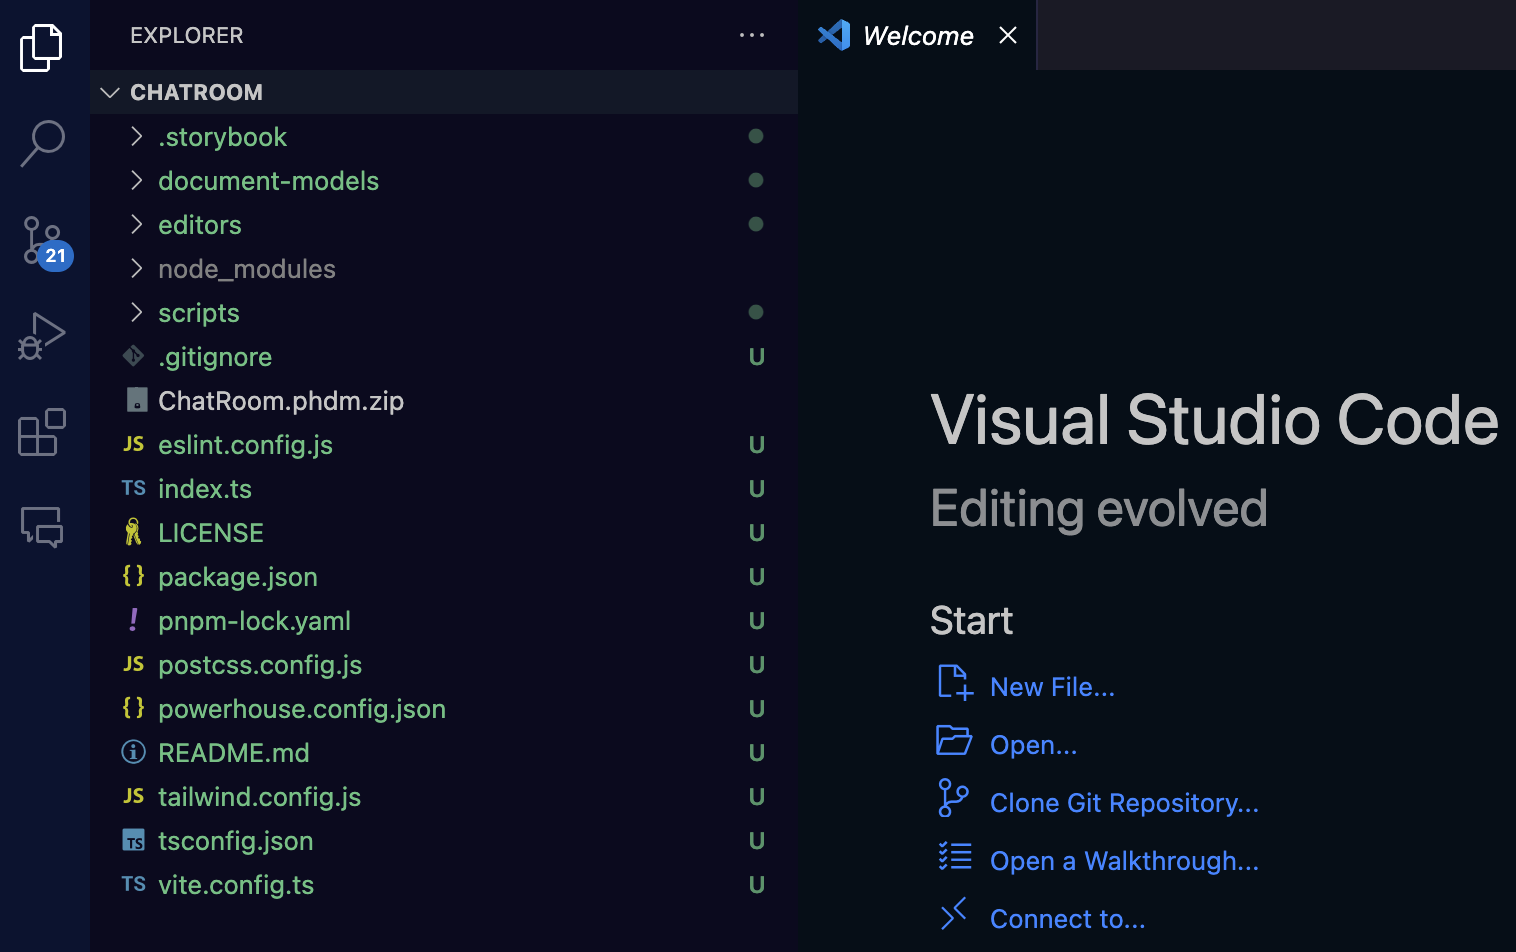1516x952 pixels.
Task: Click the info icon beside README.md
Action: 133,752
